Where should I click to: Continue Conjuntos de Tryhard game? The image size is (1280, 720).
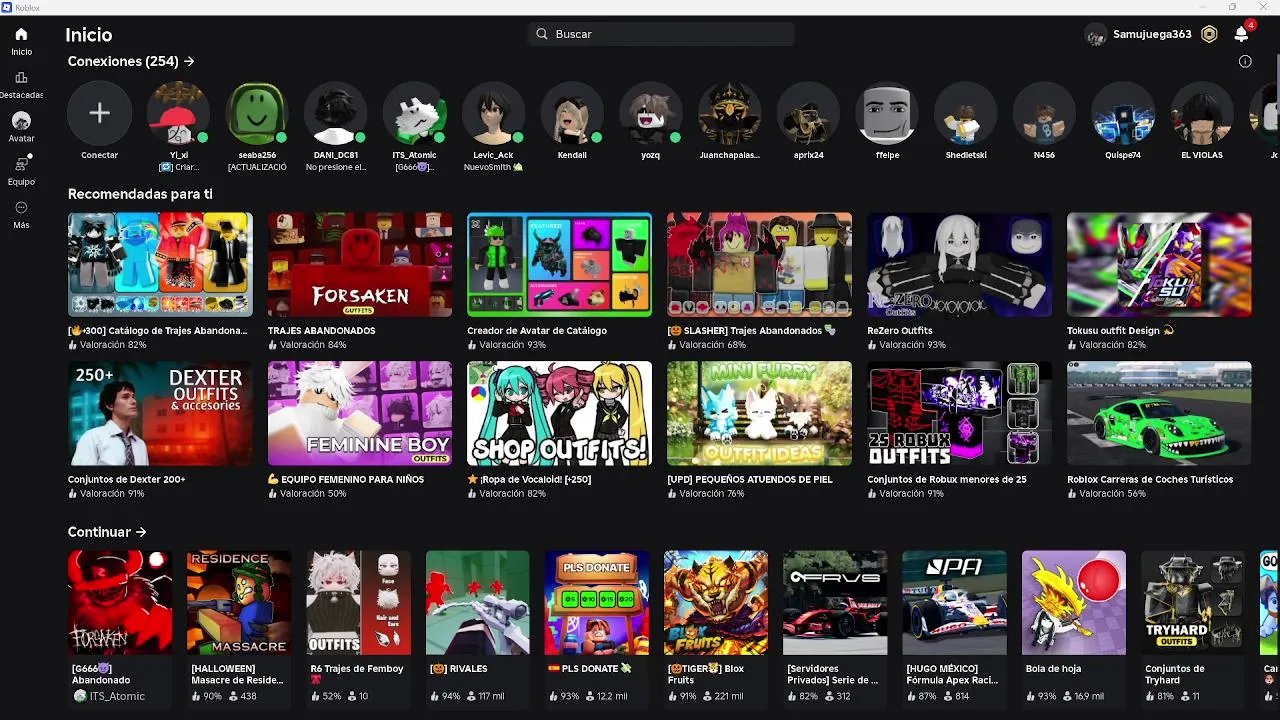[x=1193, y=602]
